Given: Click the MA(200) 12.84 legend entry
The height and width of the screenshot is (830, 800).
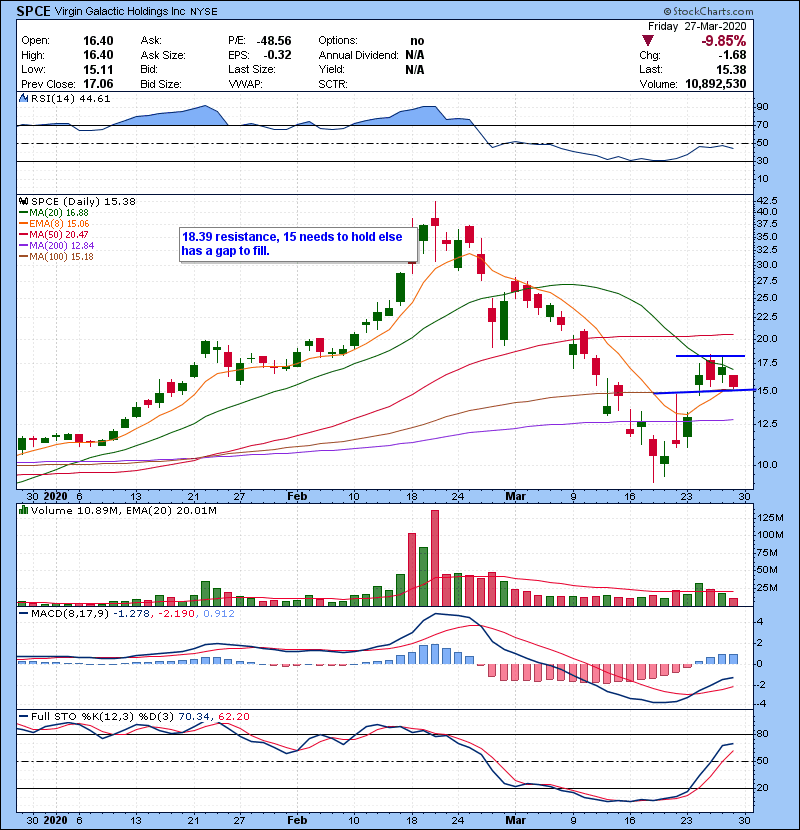Looking at the screenshot, I should click(57, 246).
